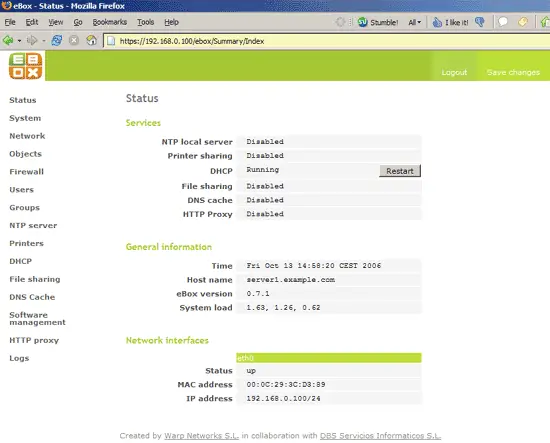Viewport: 550px width, 443px height.
Task: Click the HTTP Proxy Disabled status
Action: click(x=265, y=214)
